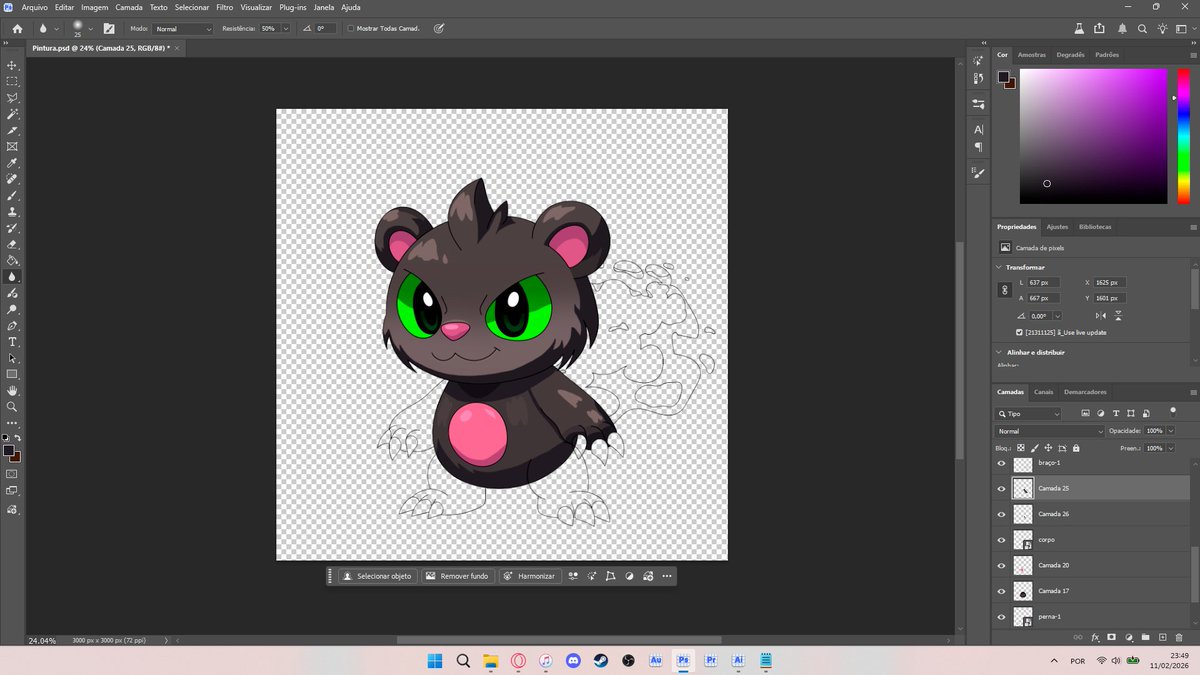
Task: Open the Filtro menu
Action: coord(225,7)
